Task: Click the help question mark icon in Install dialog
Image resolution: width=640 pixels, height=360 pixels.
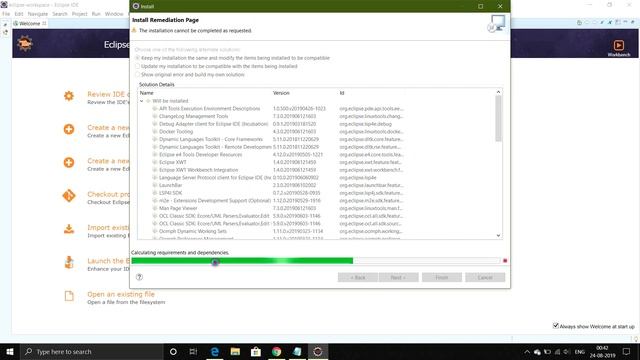Action: tap(139, 277)
